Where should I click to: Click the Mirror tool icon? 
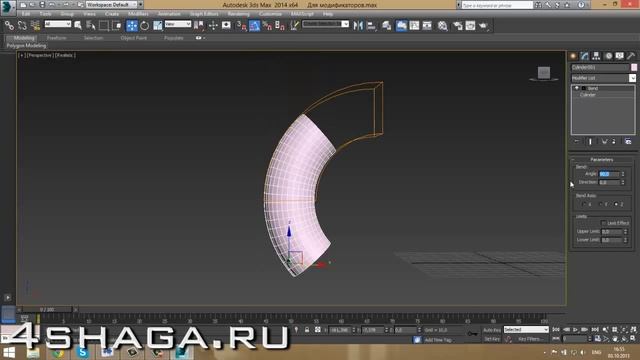(358, 26)
